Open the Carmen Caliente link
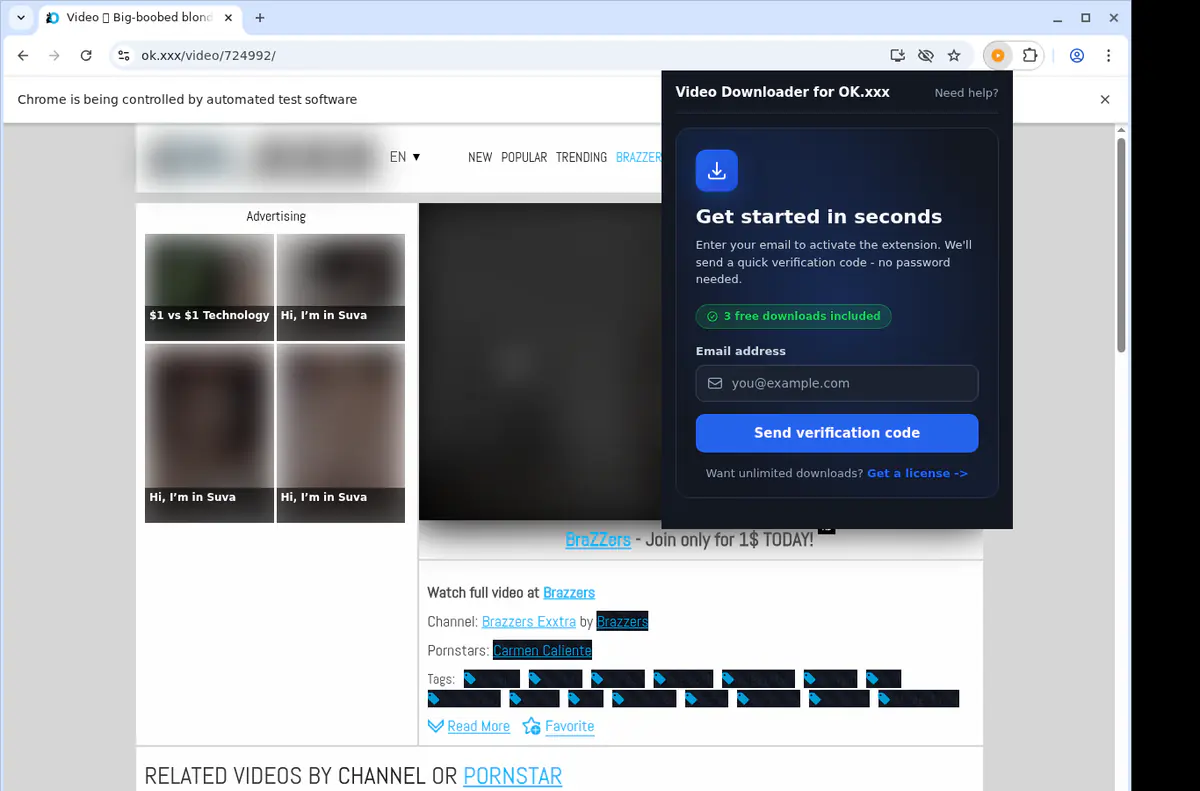Screen dimensions: 1200x791 542,651
